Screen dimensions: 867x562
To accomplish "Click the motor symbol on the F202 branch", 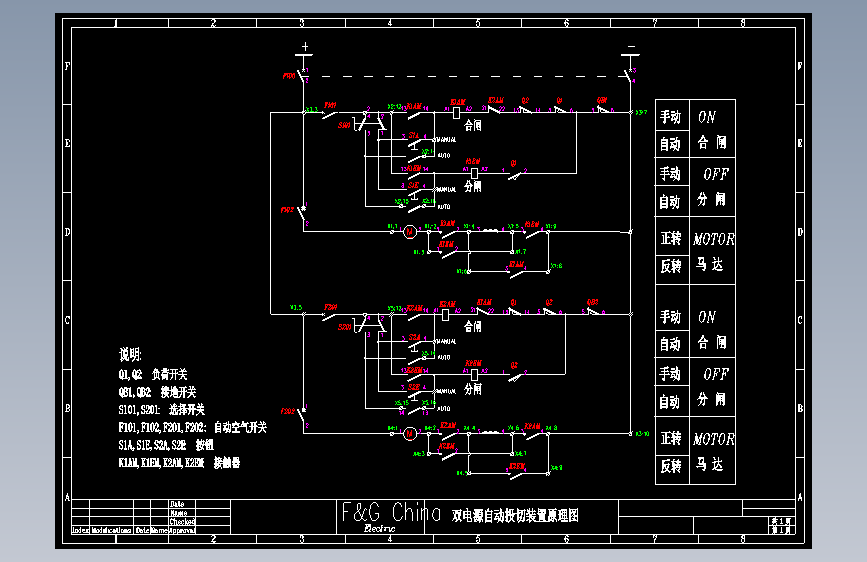I will point(410,434).
